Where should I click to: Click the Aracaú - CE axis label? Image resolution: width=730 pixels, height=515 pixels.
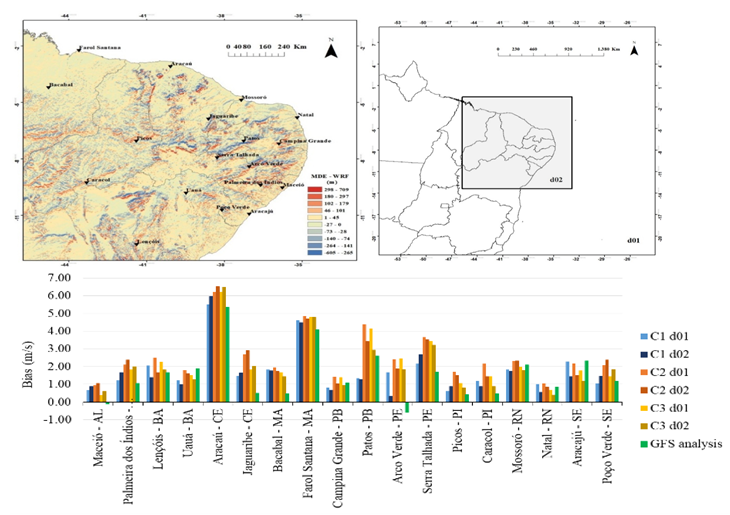pos(217,438)
